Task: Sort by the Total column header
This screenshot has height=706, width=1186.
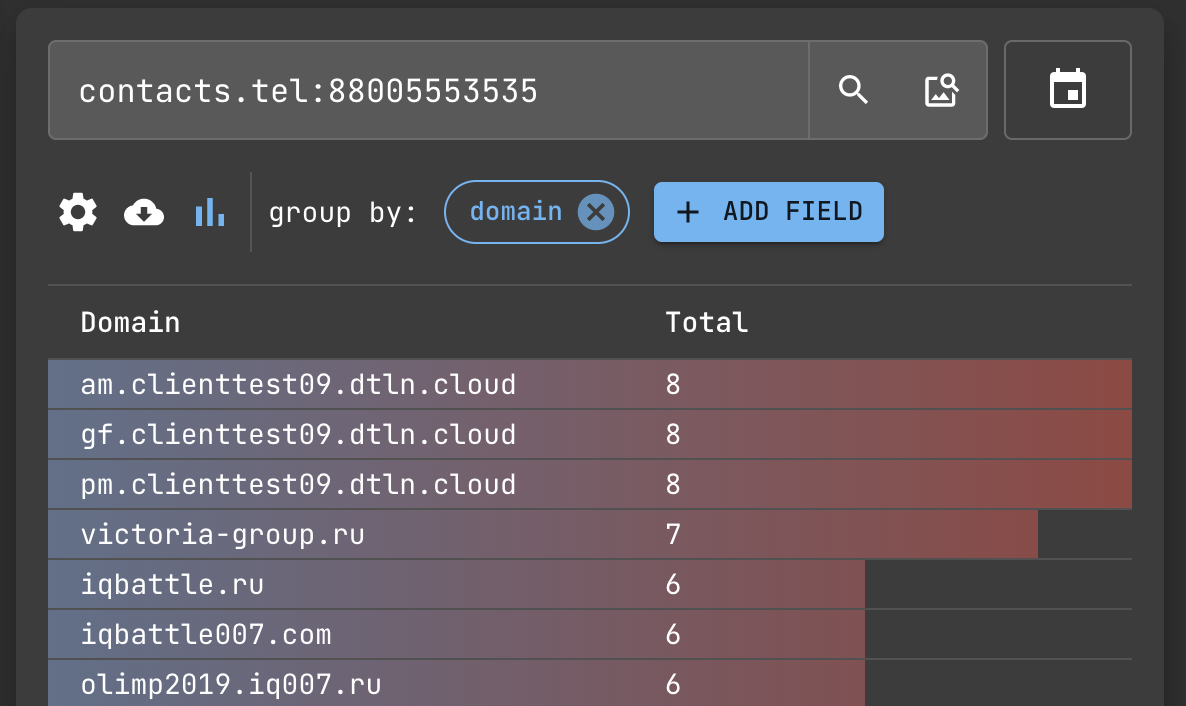Action: click(x=706, y=322)
